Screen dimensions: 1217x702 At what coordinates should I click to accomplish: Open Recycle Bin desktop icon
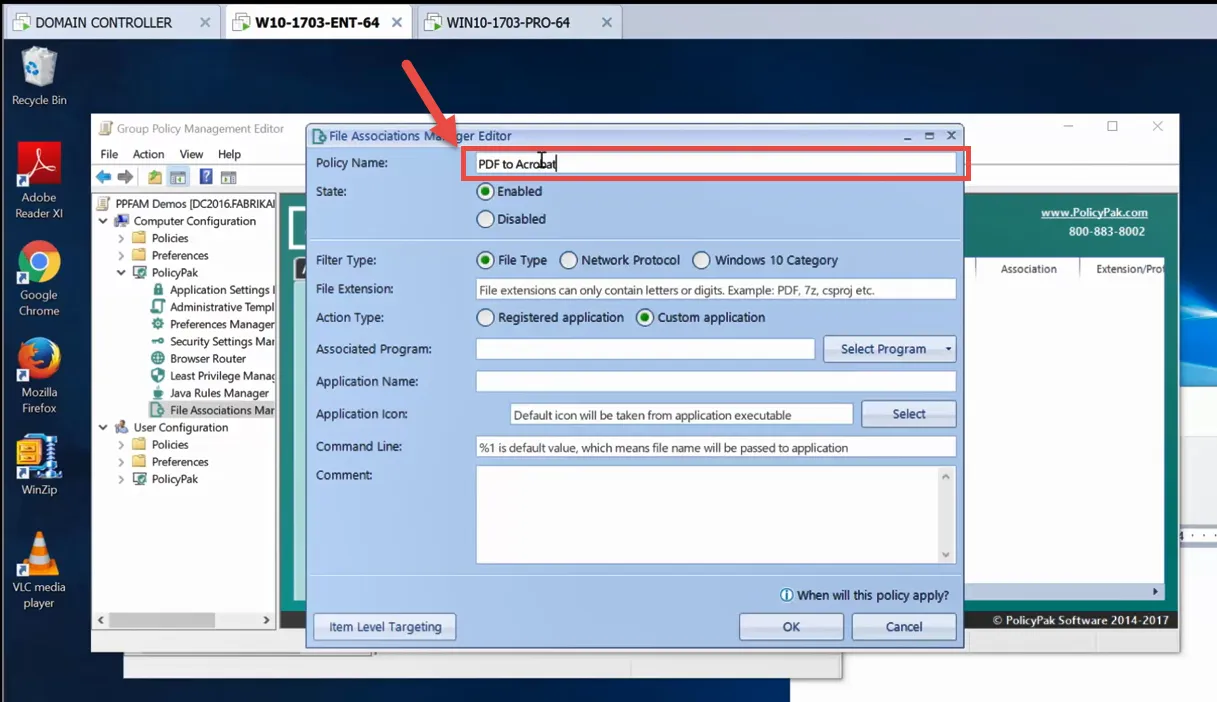point(39,77)
